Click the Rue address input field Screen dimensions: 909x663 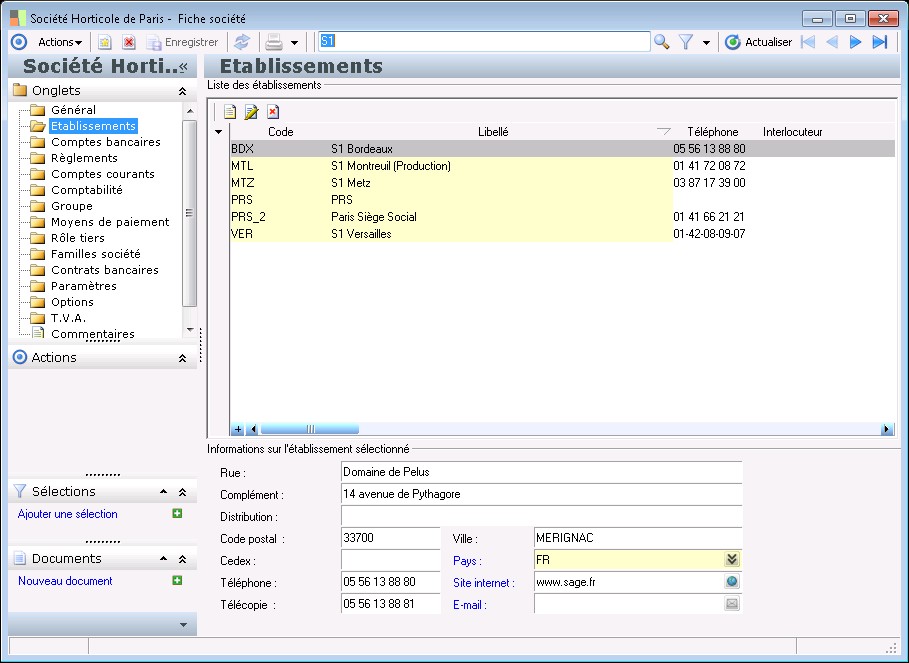click(541, 472)
